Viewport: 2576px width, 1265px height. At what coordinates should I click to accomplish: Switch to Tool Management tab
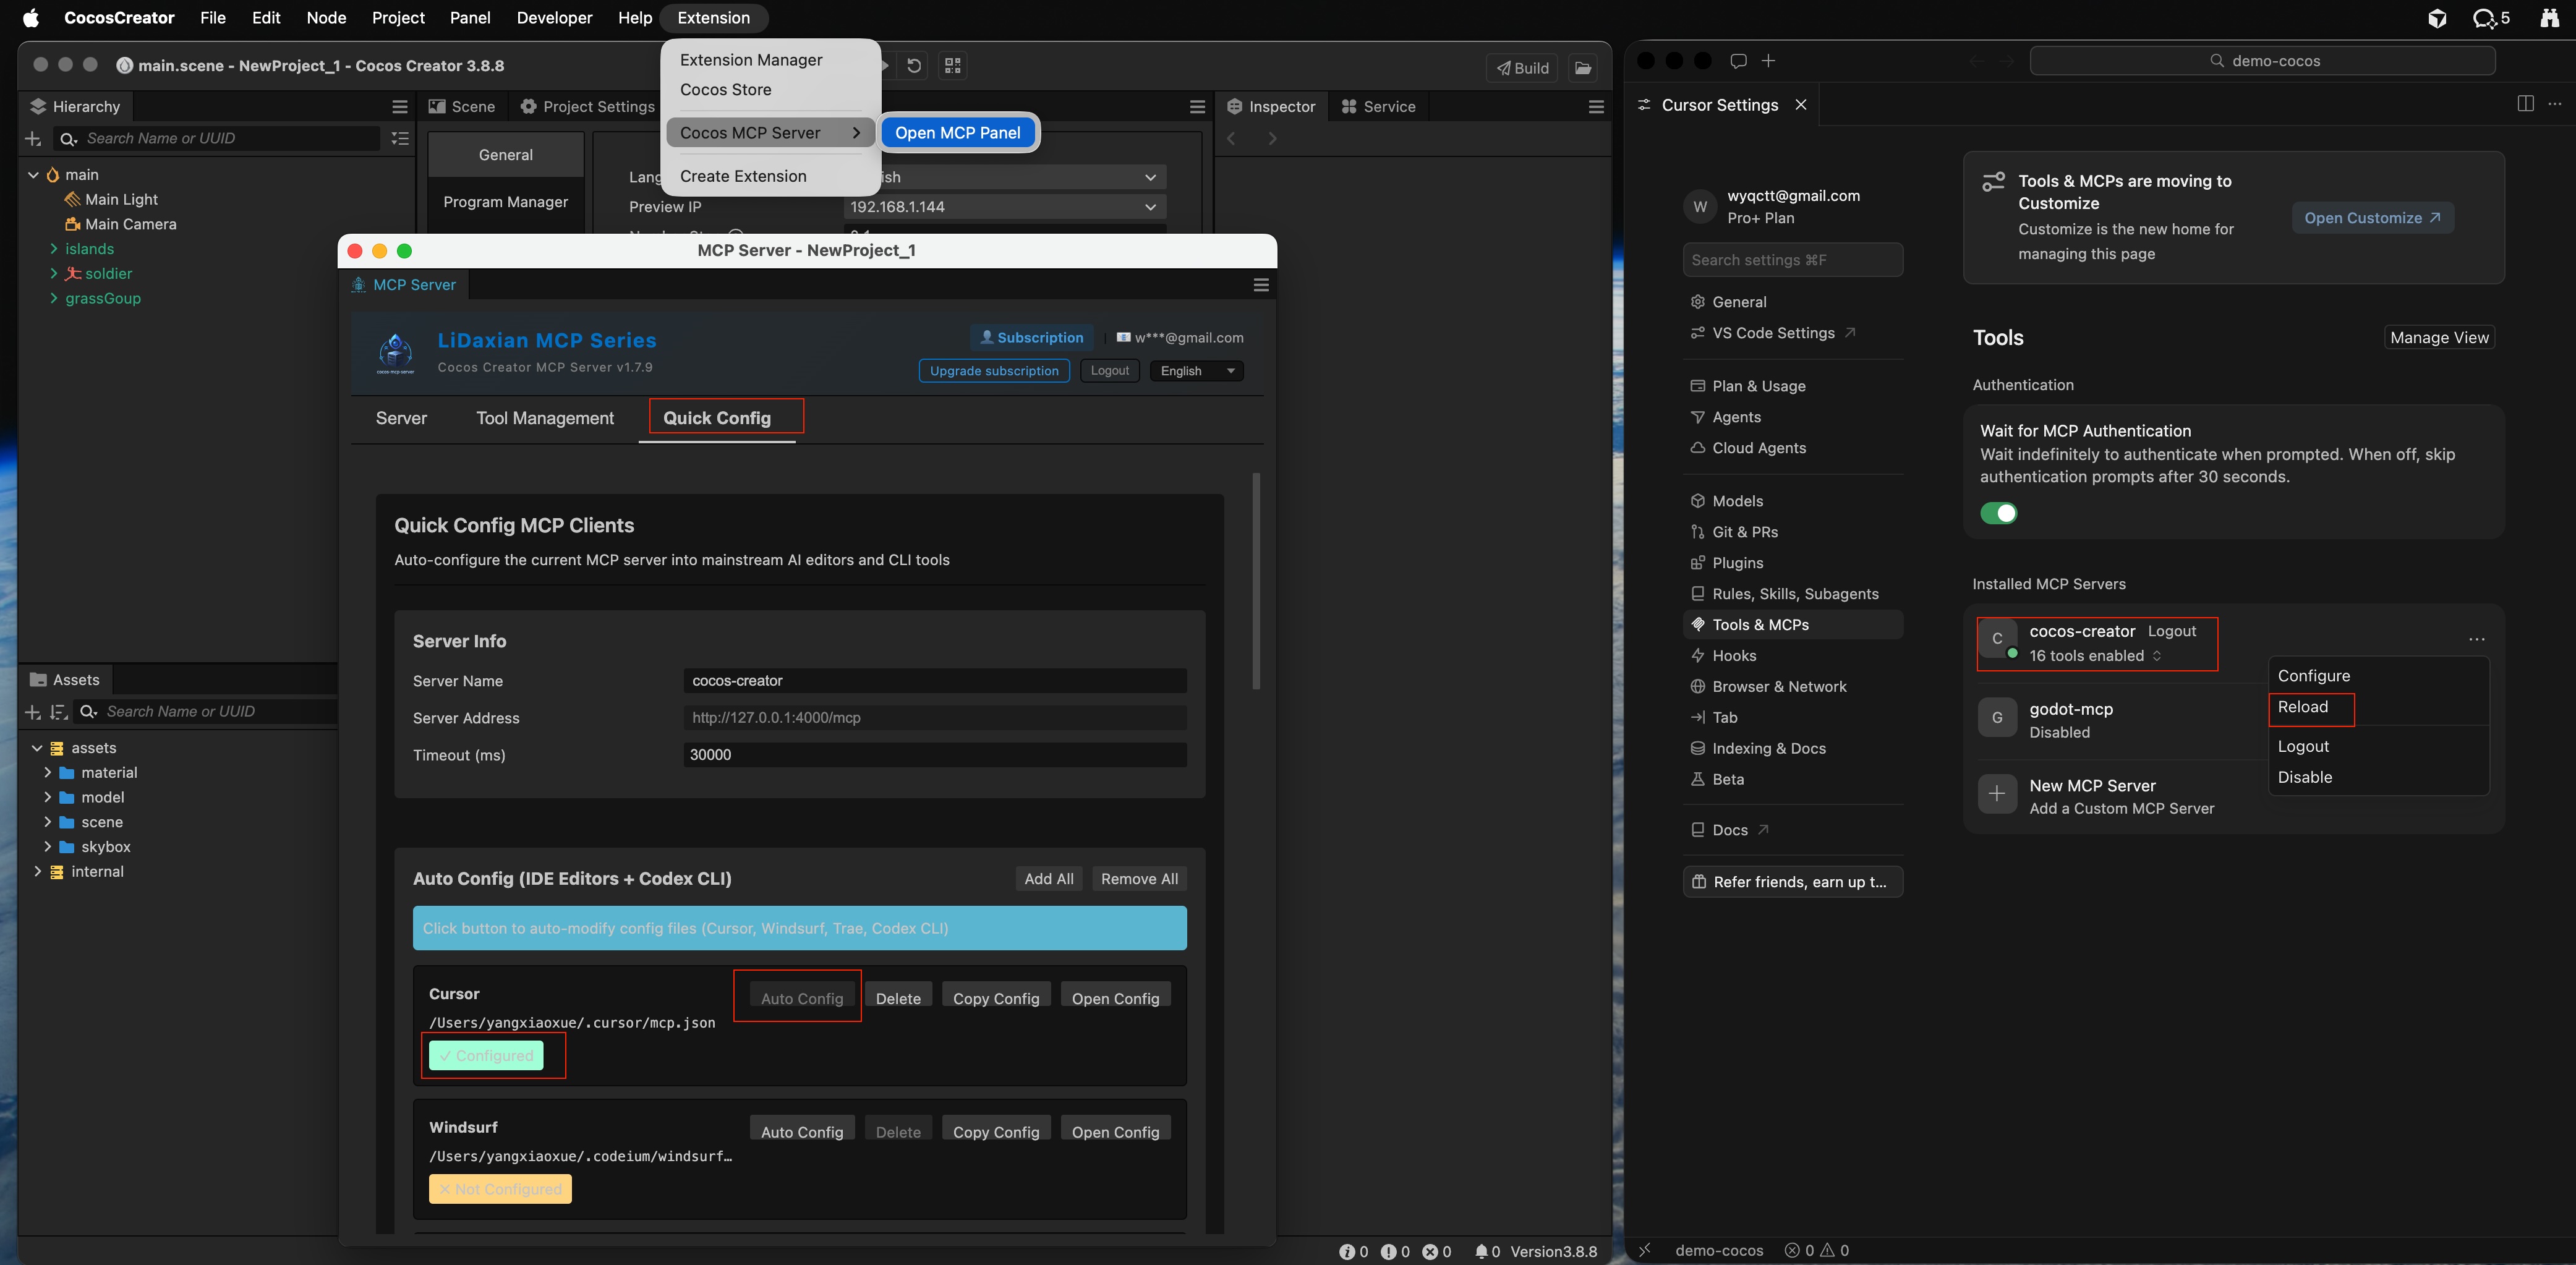545,418
